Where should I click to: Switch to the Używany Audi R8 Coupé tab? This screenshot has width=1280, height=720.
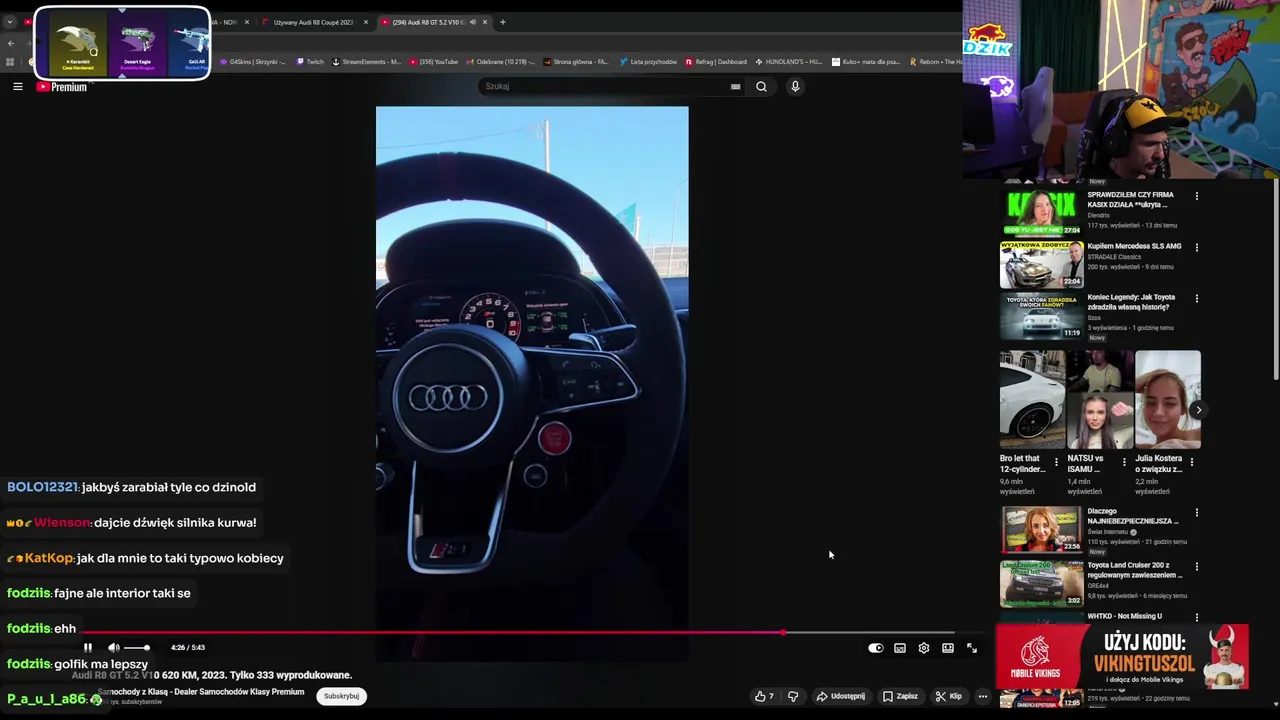[x=312, y=22]
